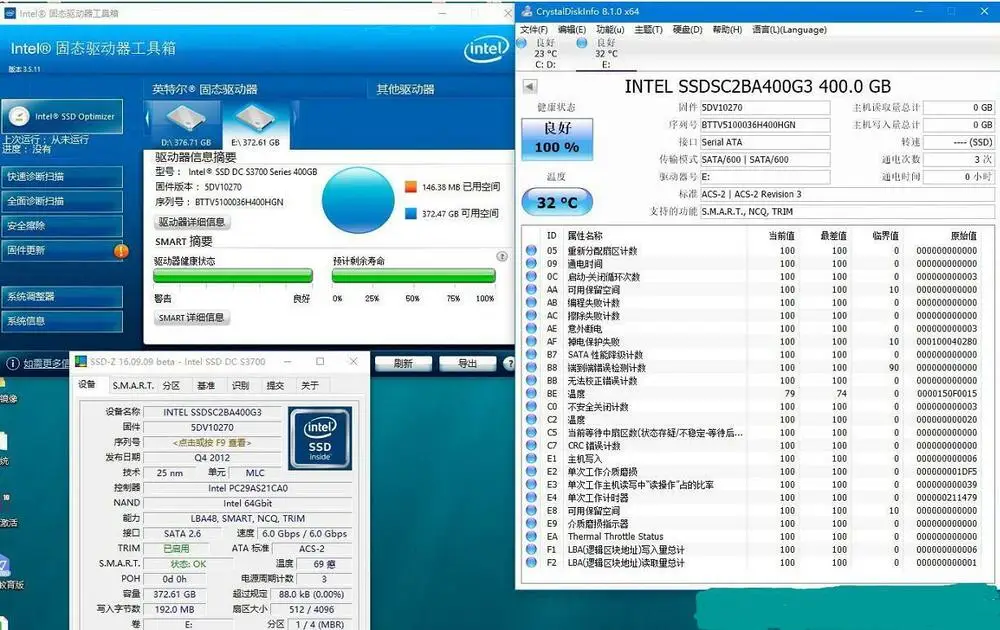1000x630 pixels.
Task: Open 系统信息 in Intel Toolbox
Action: [62, 321]
